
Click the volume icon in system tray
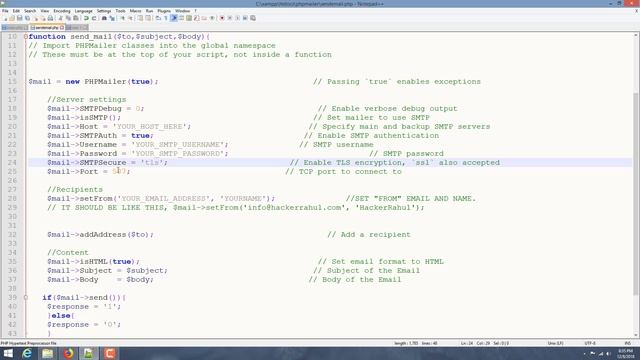pyautogui.click(x=608, y=353)
